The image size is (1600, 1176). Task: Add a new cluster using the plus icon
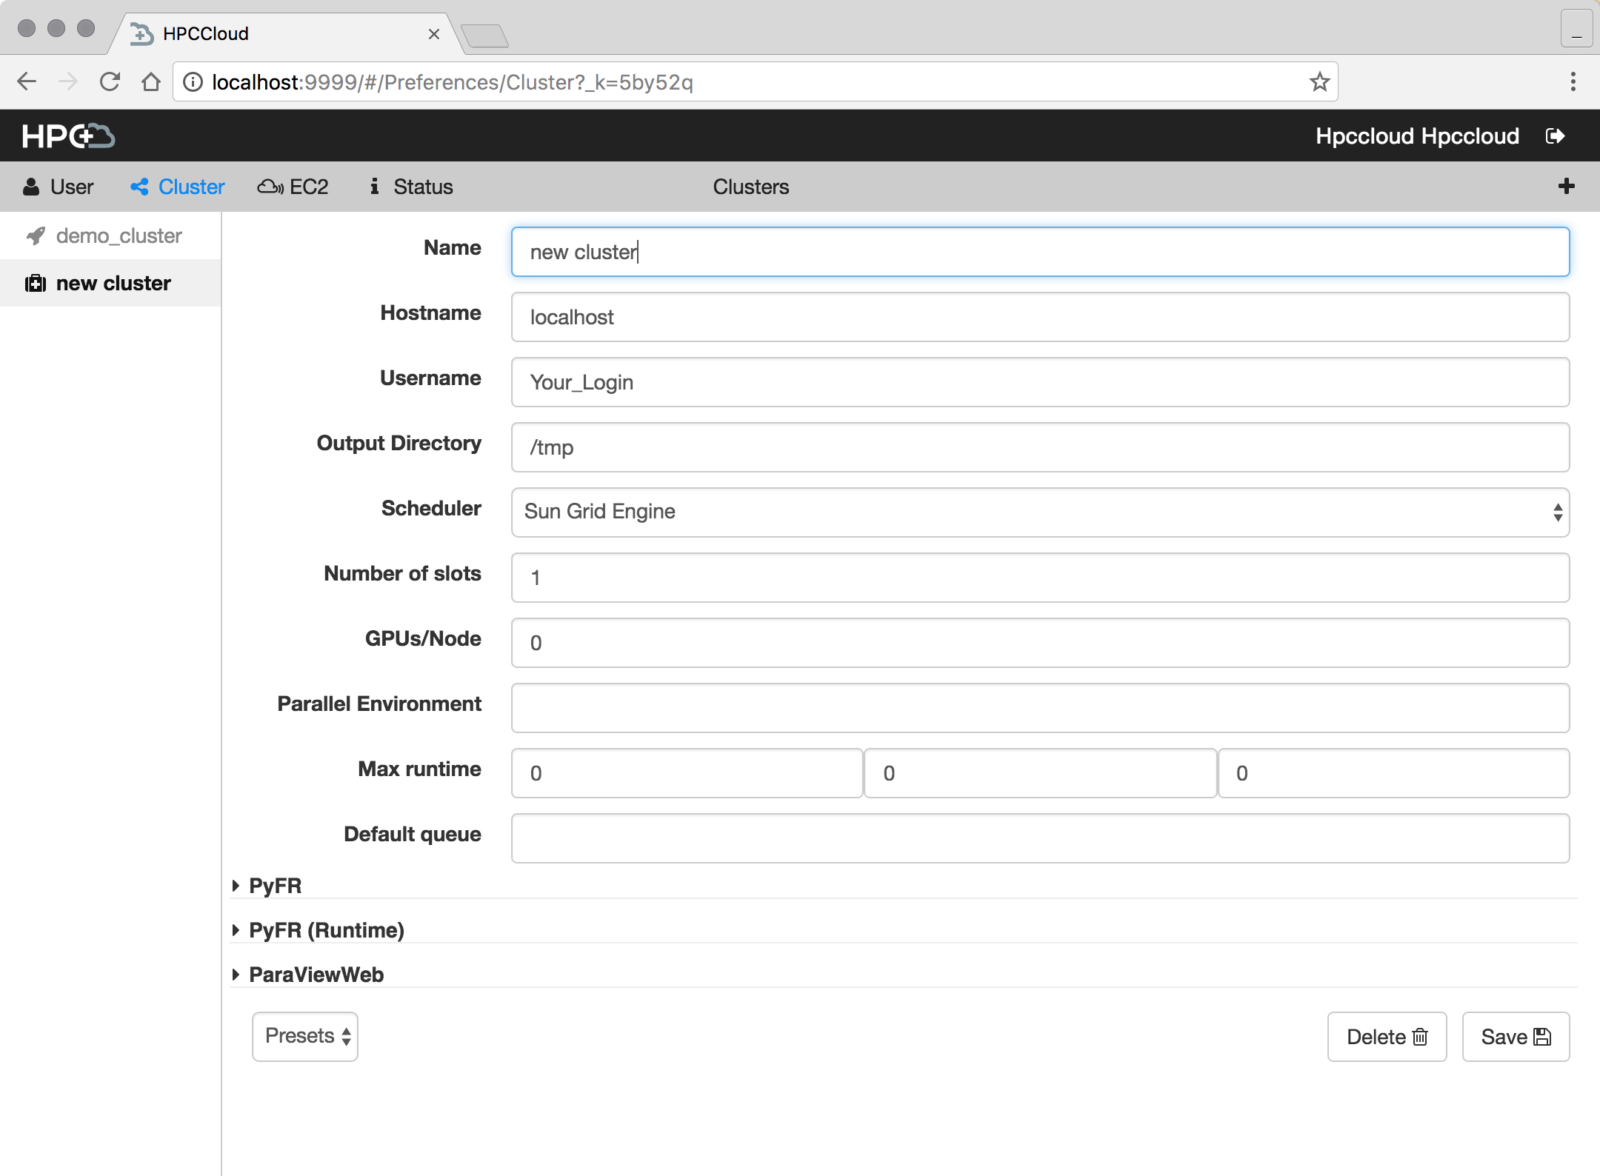pos(1565,186)
